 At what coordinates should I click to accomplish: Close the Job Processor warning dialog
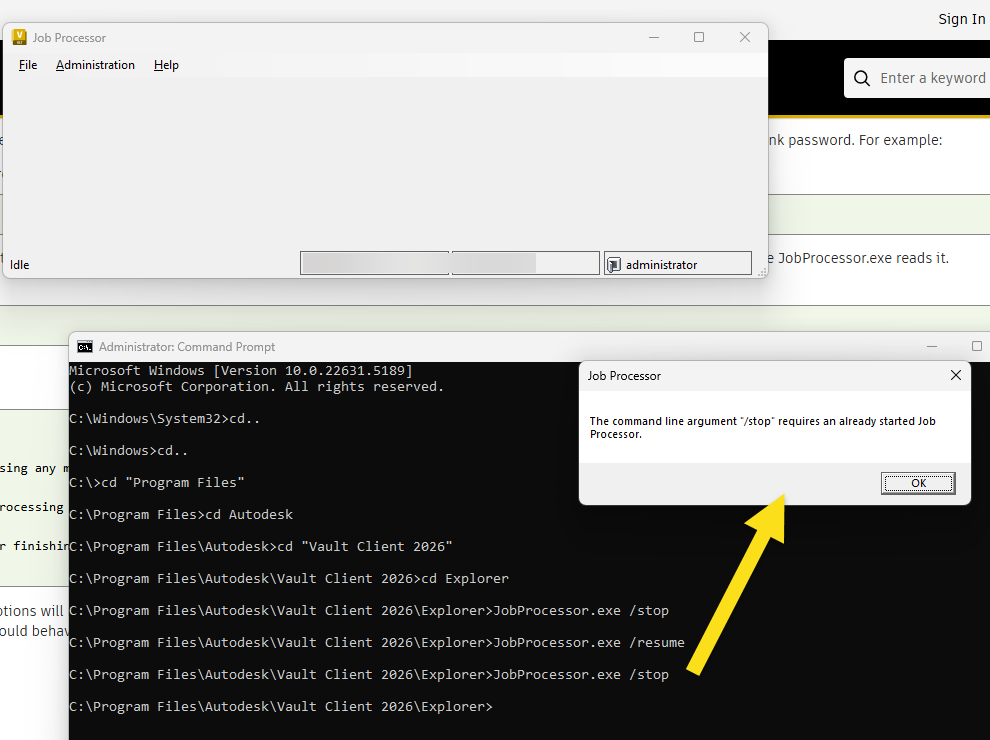coord(955,375)
